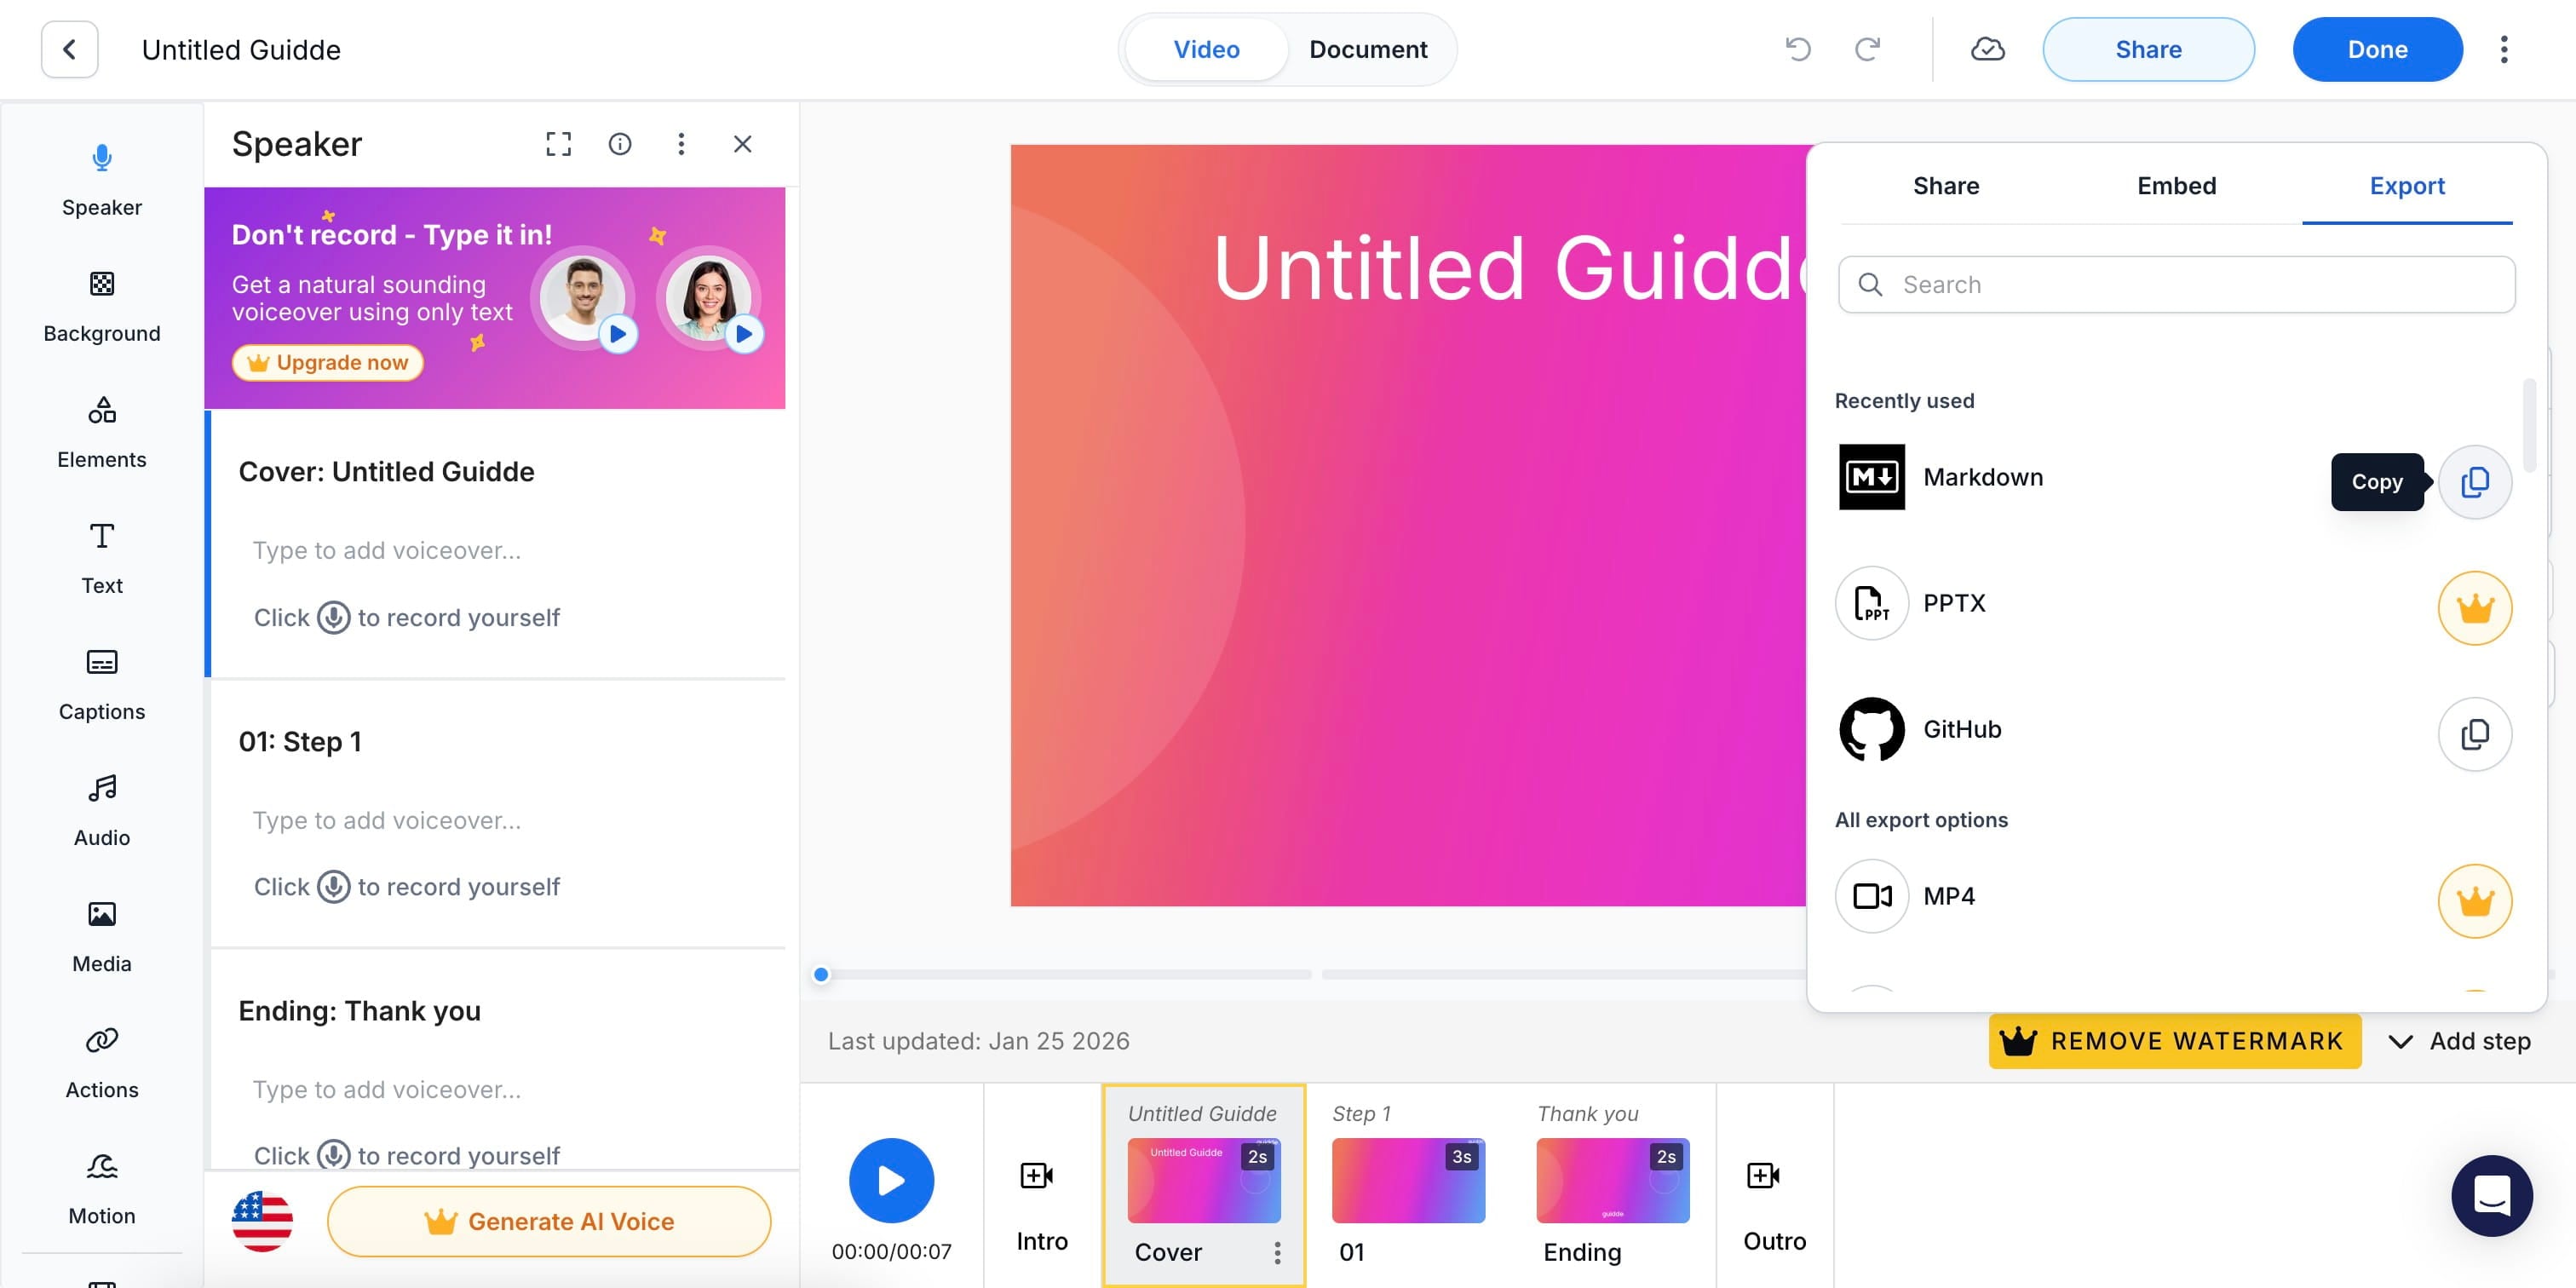Switch to Document view mode
Viewport: 2576px width, 1288px height.
1367,49
